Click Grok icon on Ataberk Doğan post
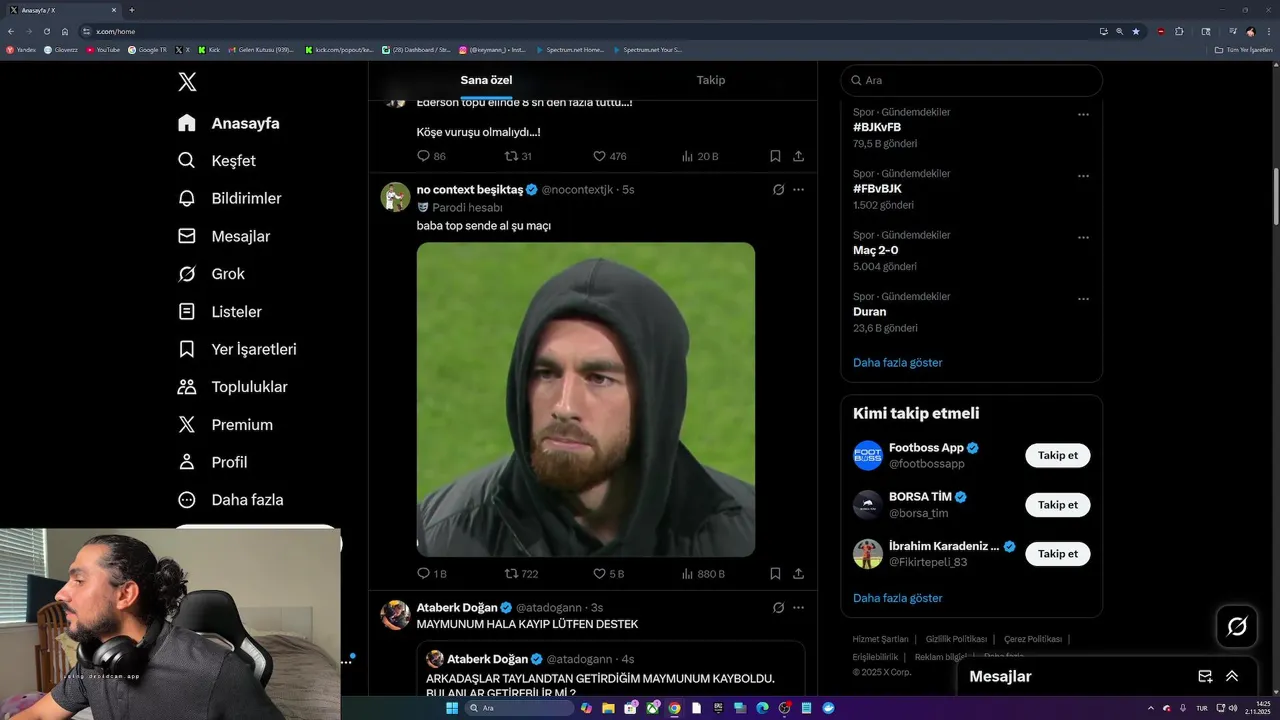Viewport: 1280px width, 720px height. (x=778, y=608)
